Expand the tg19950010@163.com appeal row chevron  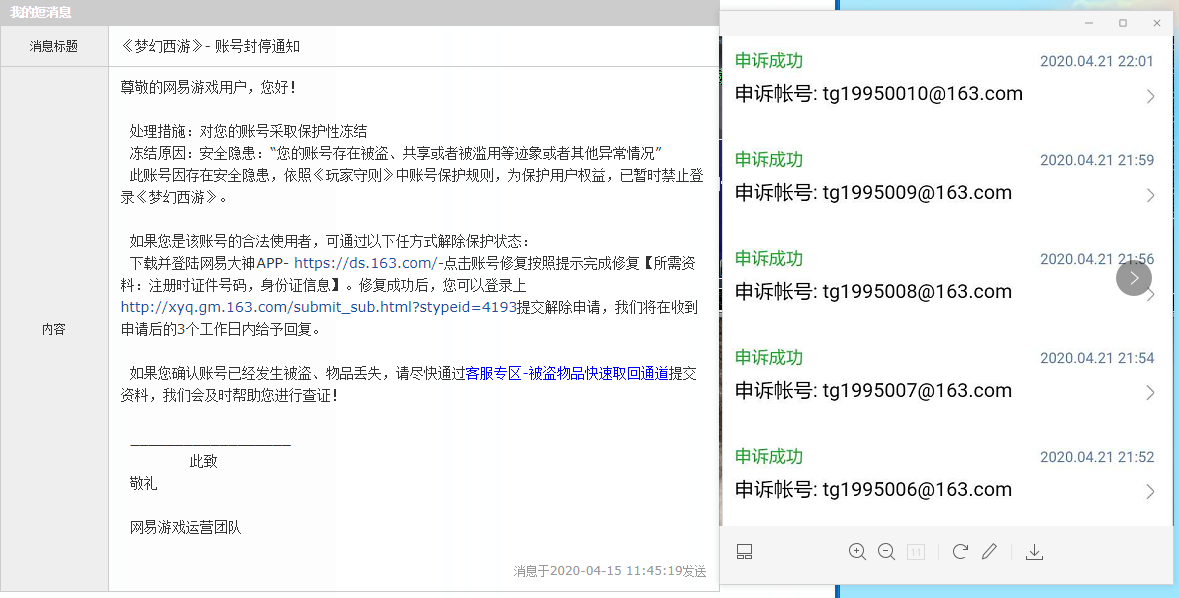[1150, 96]
